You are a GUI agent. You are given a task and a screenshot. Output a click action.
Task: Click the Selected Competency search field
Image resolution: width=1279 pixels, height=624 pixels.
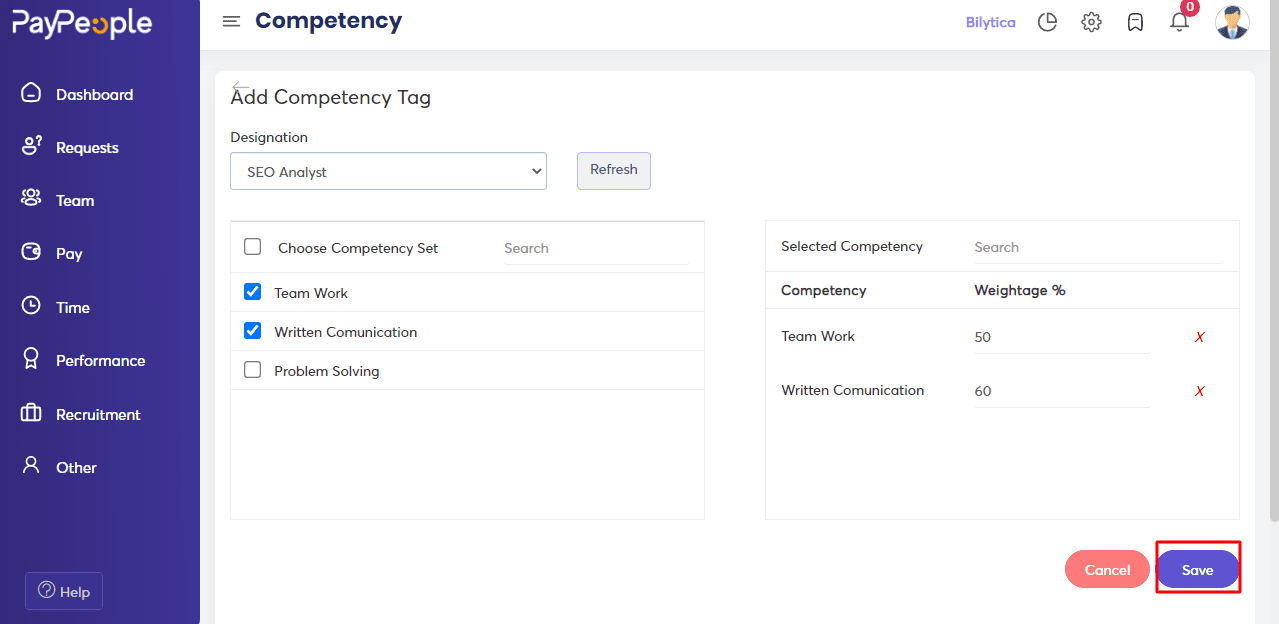pyautogui.click(x=1098, y=247)
